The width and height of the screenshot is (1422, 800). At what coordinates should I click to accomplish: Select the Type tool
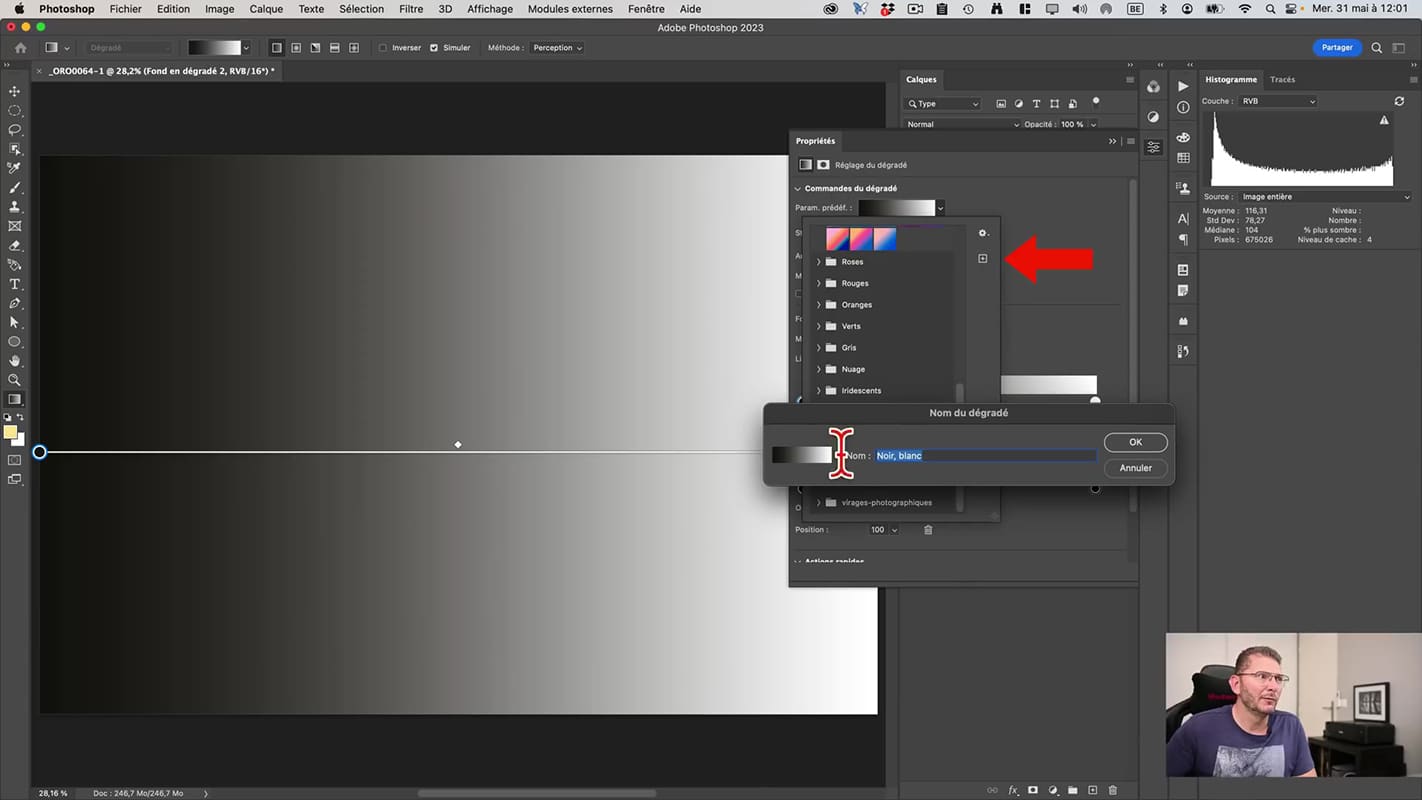pyautogui.click(x=15, y=284)
